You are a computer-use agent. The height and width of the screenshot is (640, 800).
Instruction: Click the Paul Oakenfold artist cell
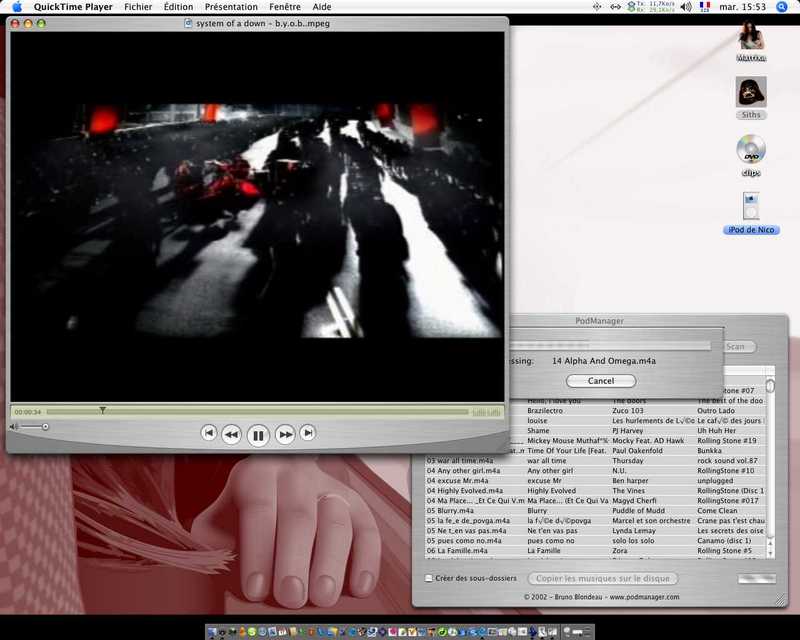tap(637, 451)
